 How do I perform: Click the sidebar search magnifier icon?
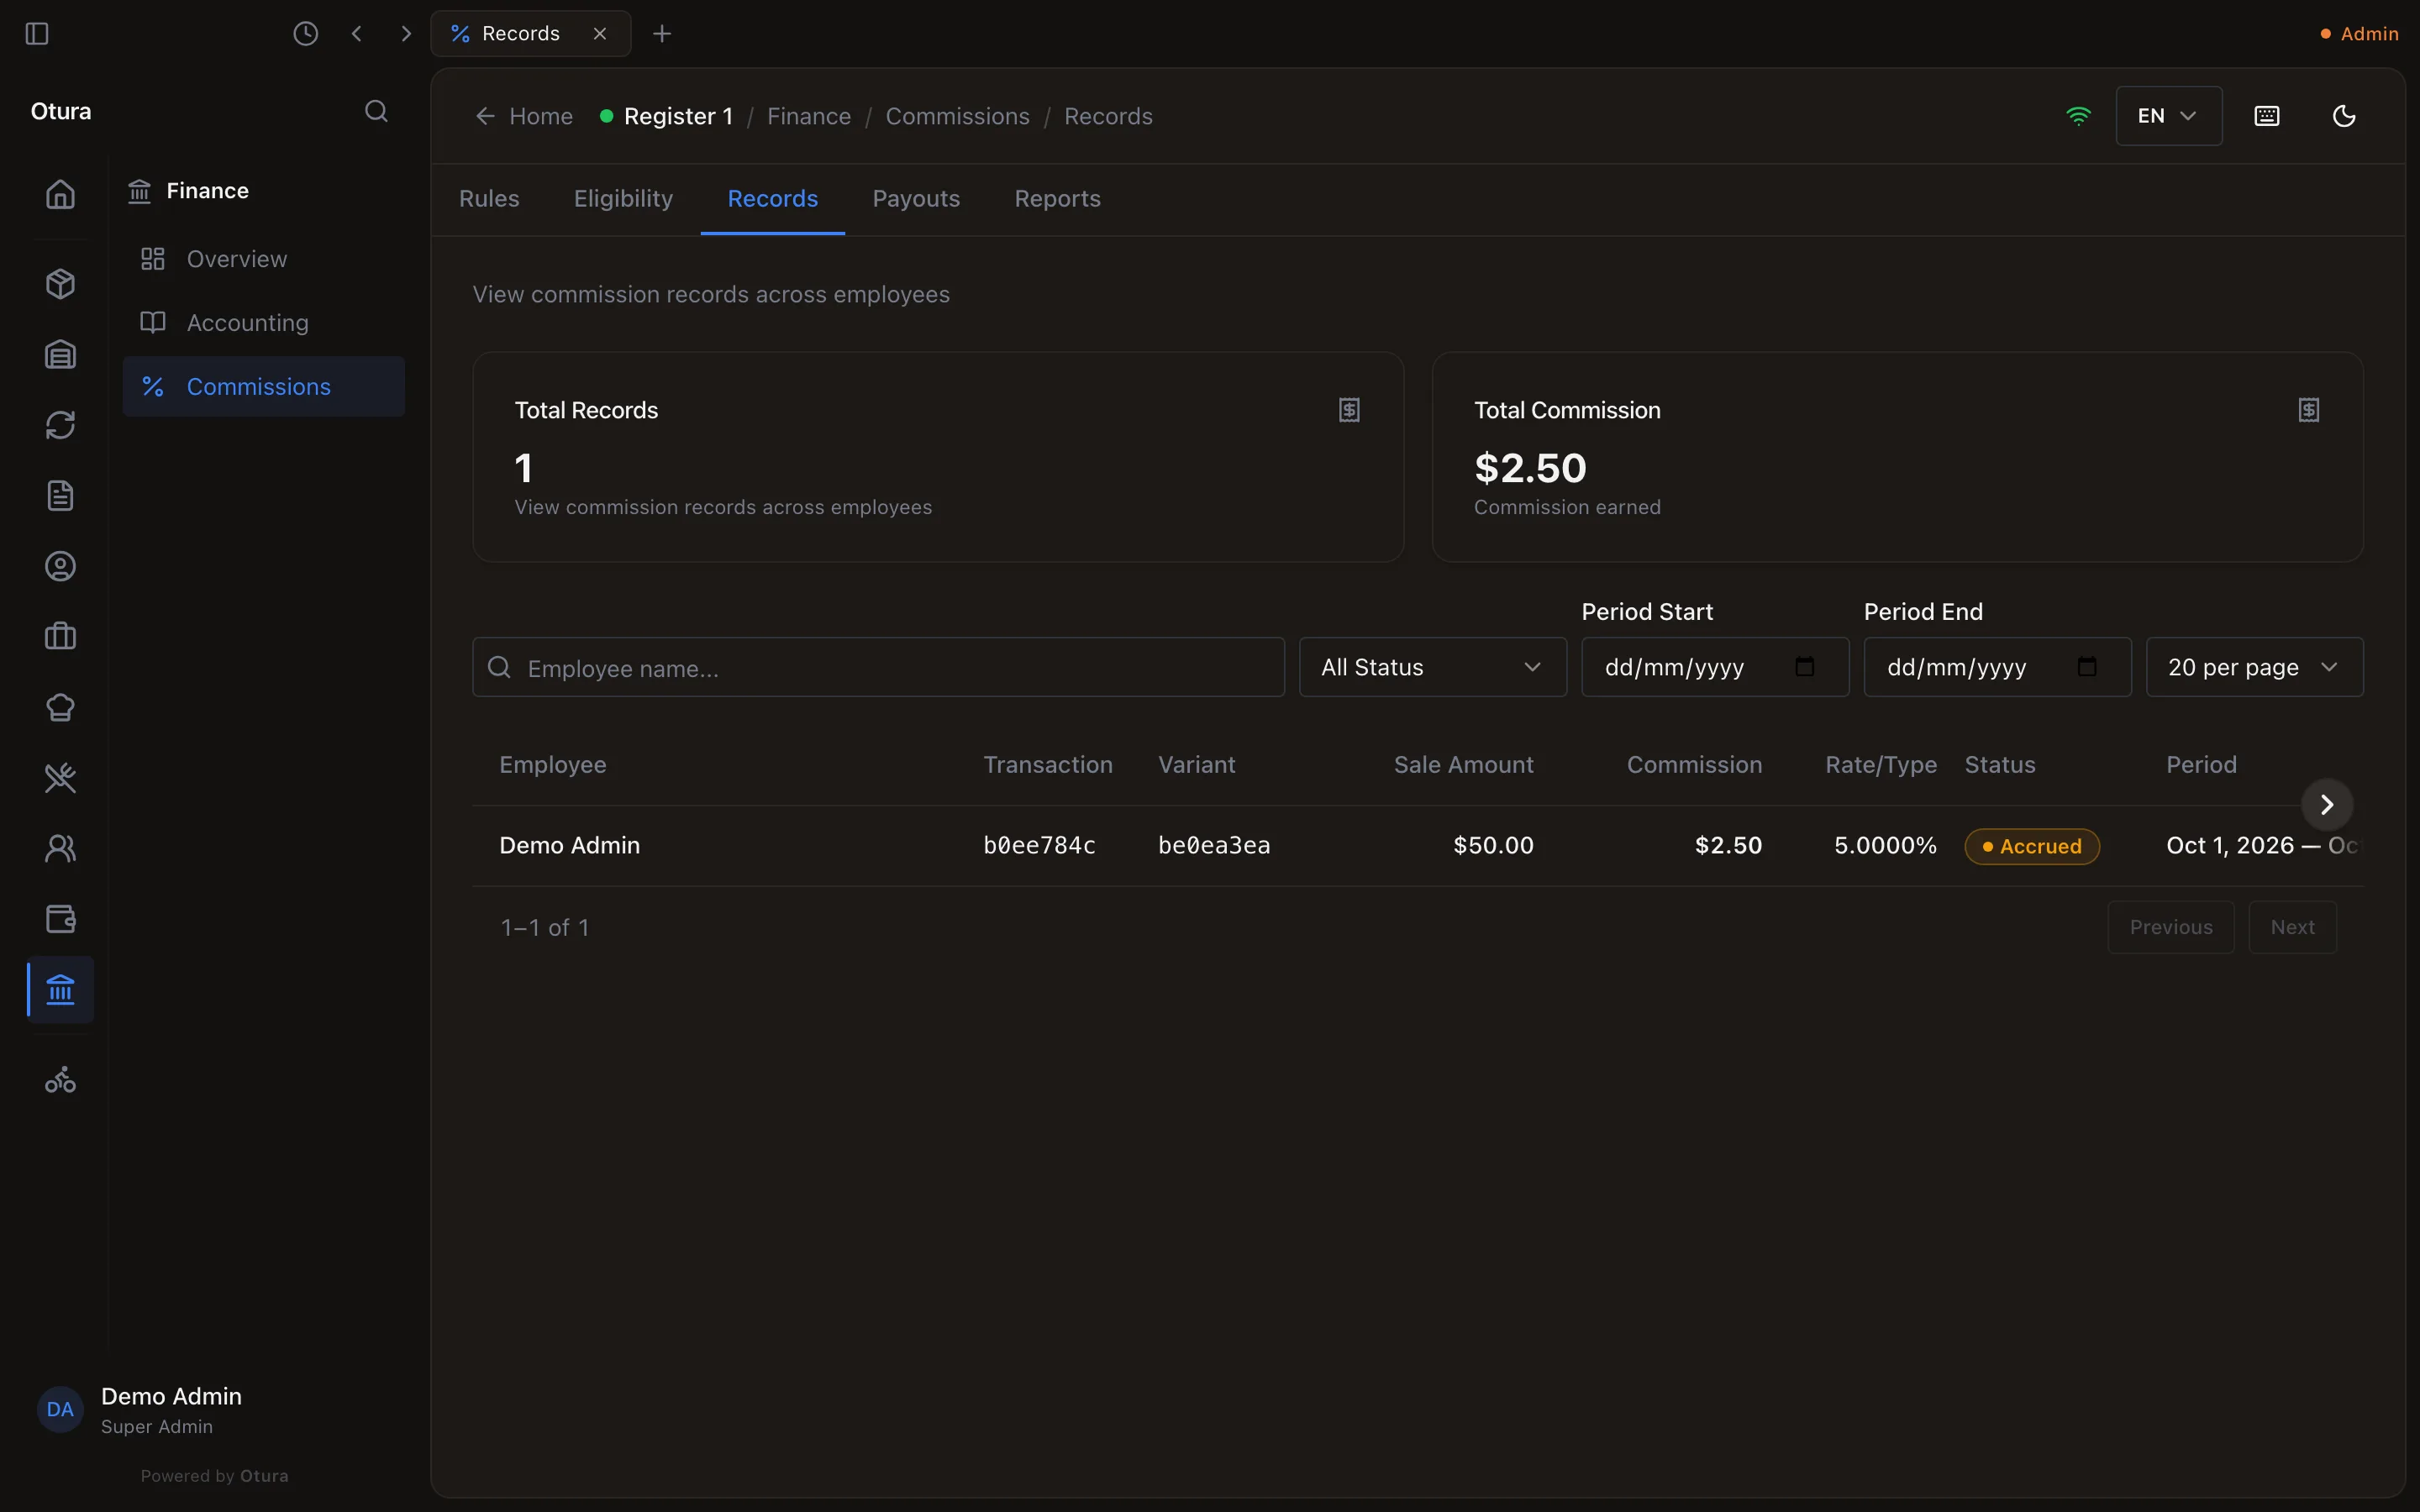[x=376, y=111]
